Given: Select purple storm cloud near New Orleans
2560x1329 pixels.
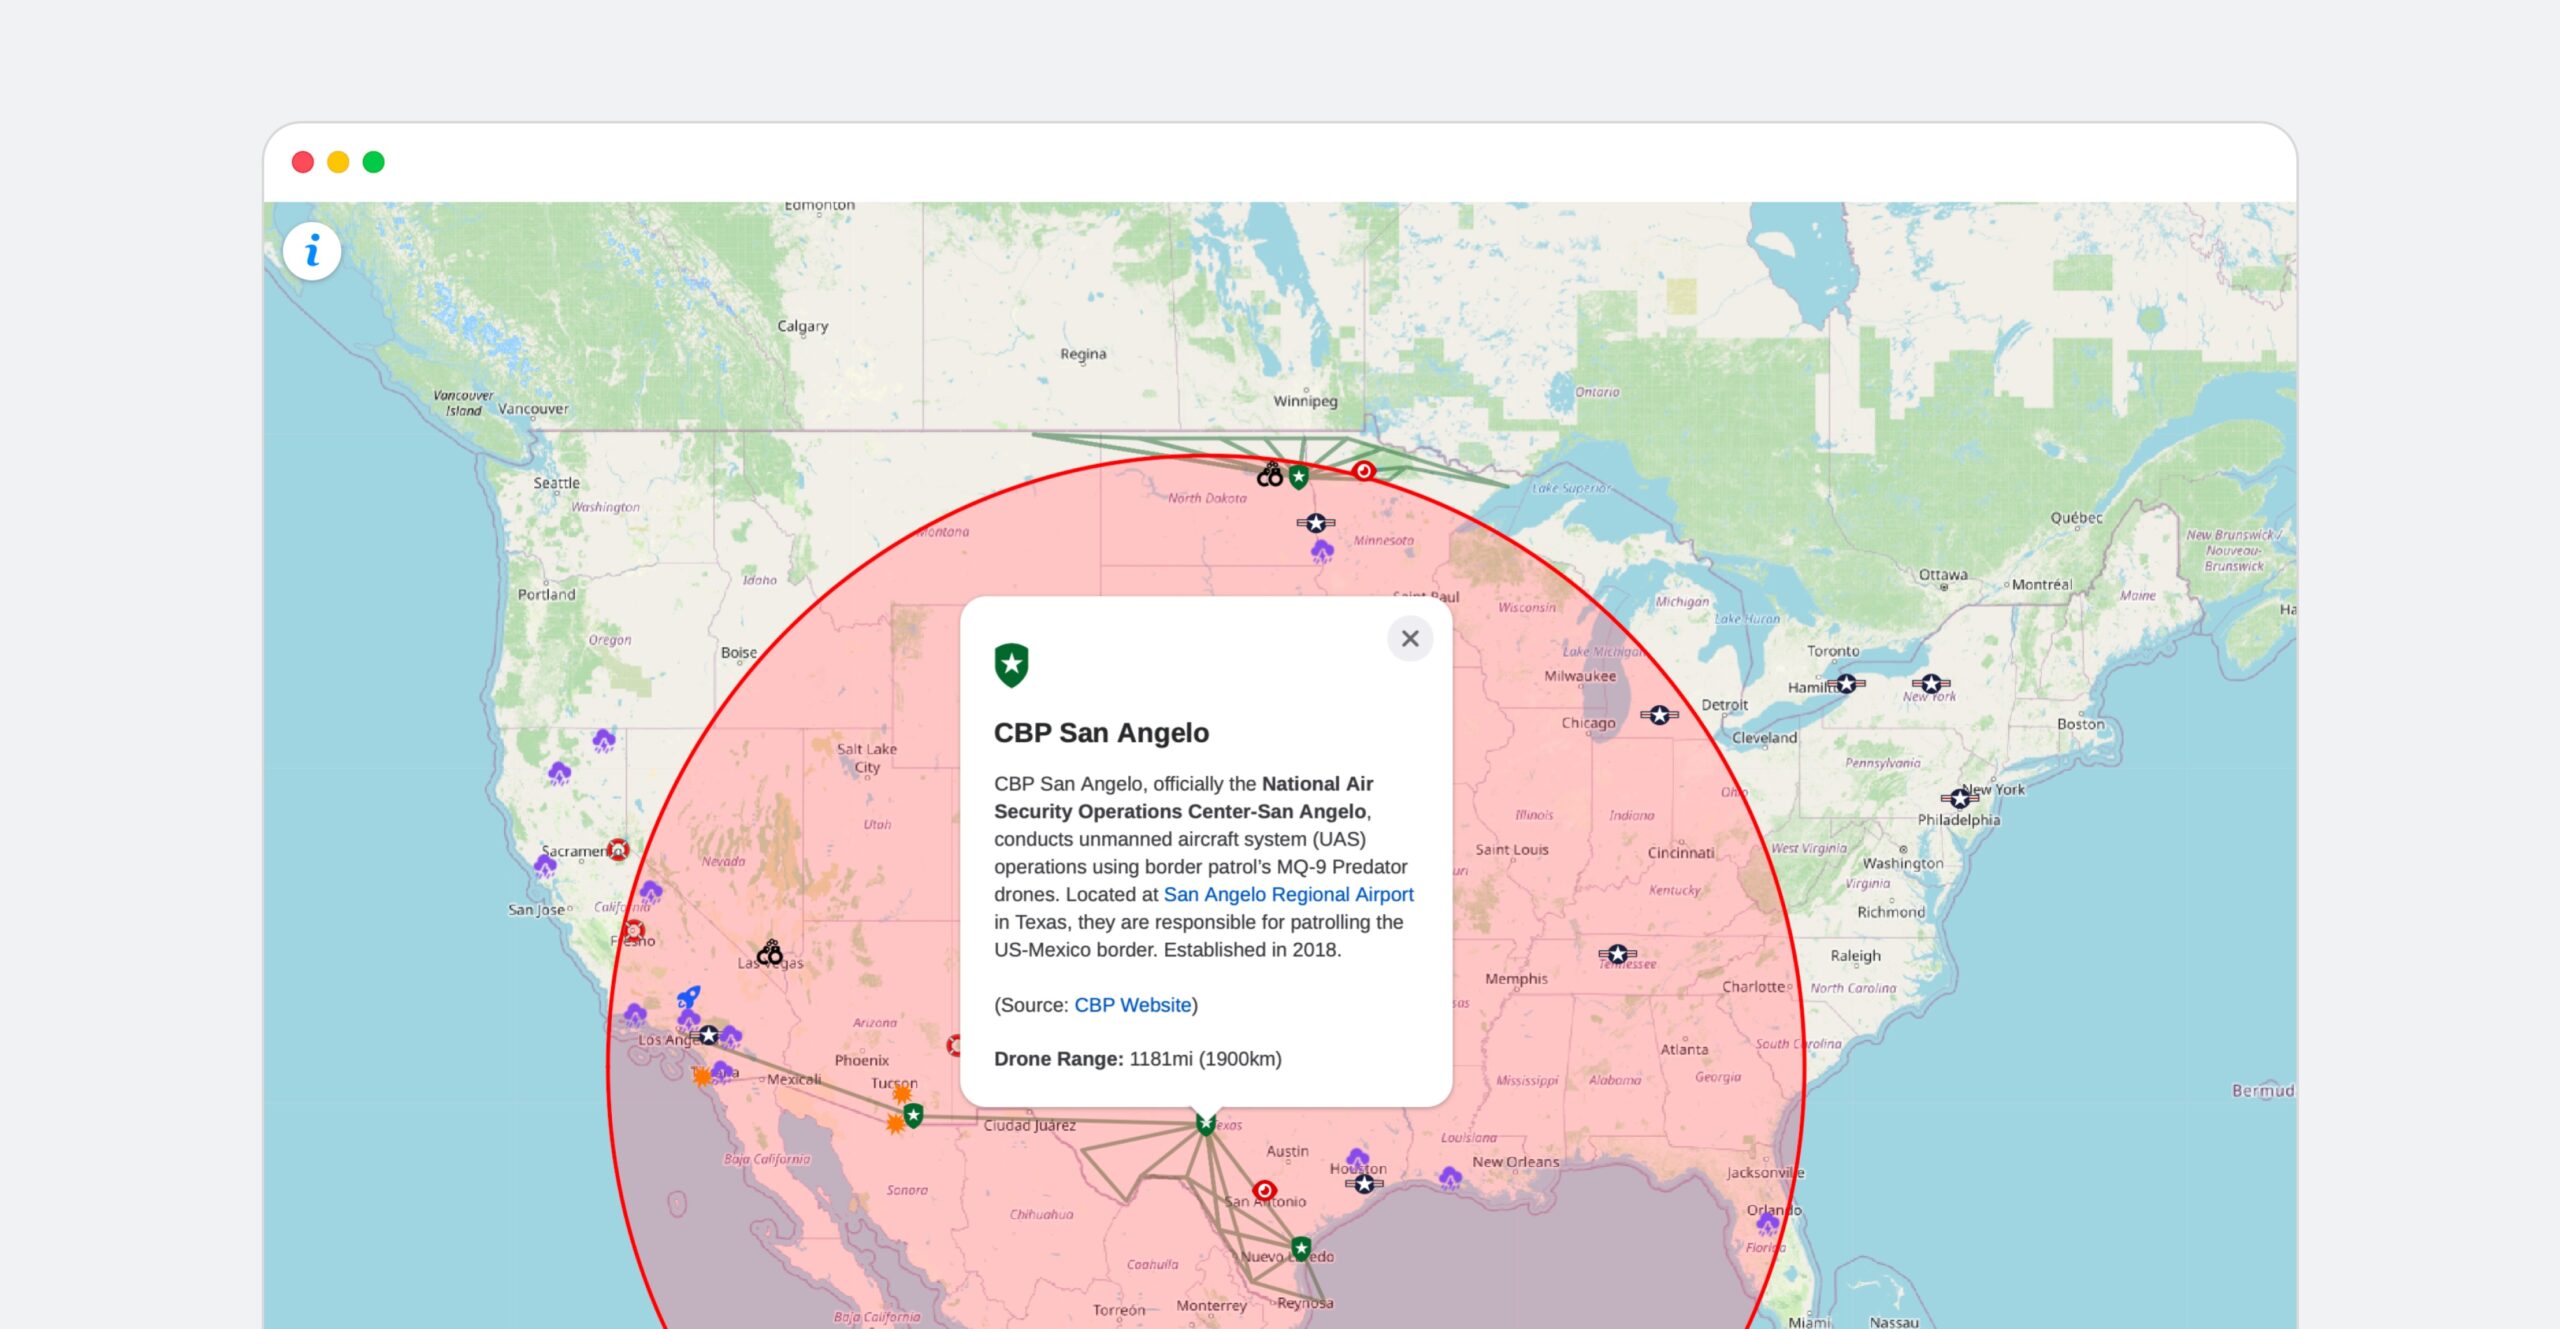Looking at the screenshot, I should coord(1450,1177).
